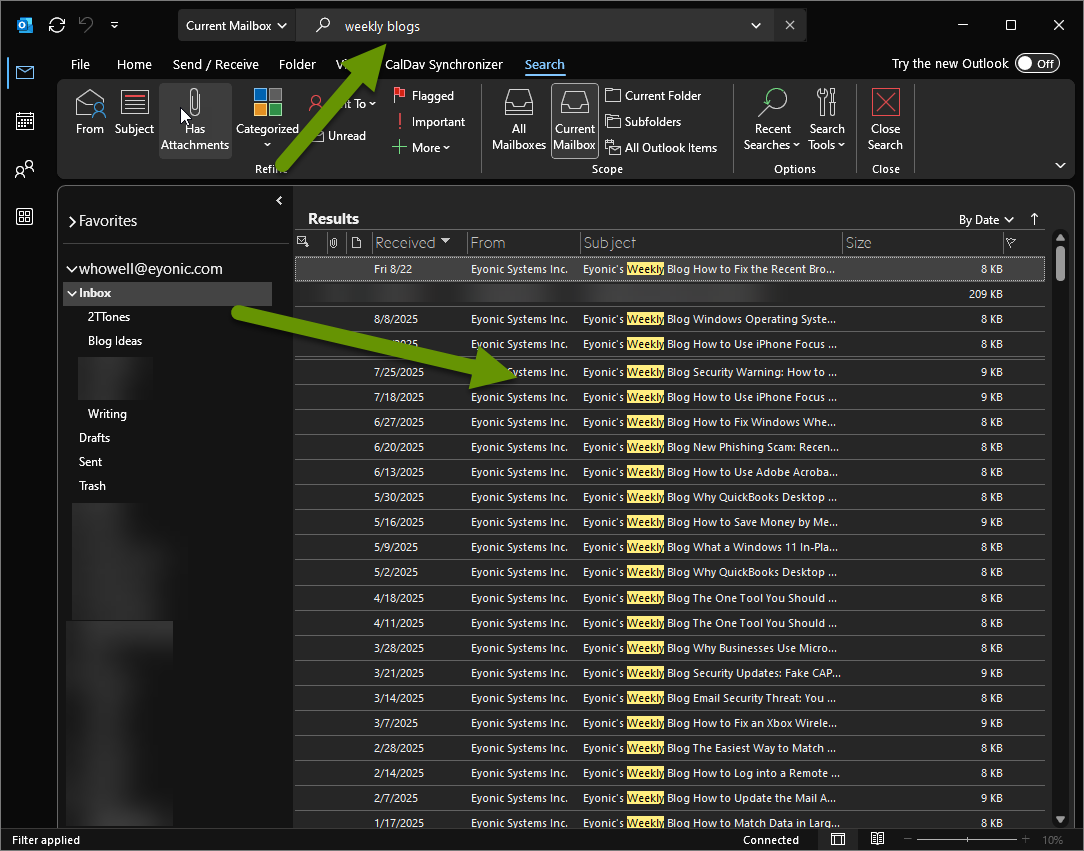Screen dimensions: 1084x851
Task: Open the Blog Ideas folder
Action: pyautogui.click(x=115, y=341)
